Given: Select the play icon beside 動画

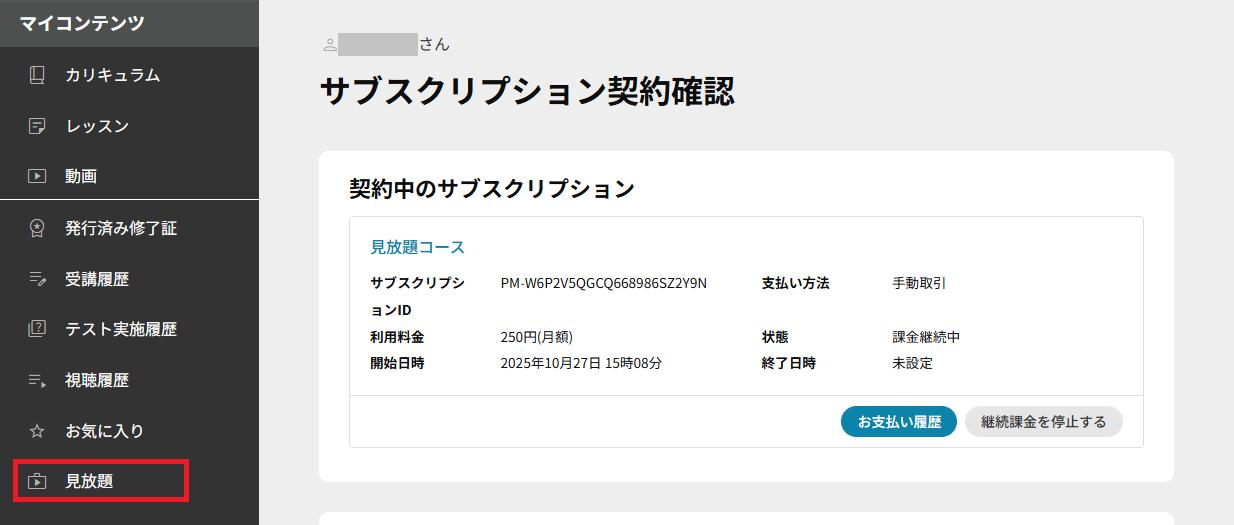Looking at the screenshot, I should point(37,176).
